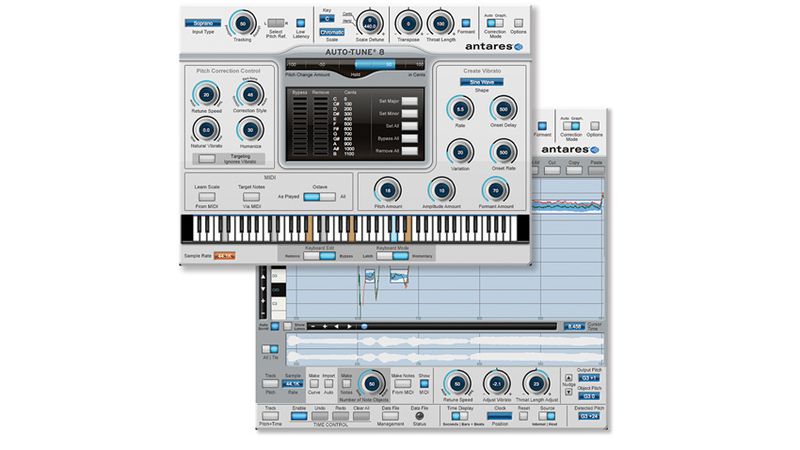Image resolution: width=800 pixels, height=450 pixels.
Task: Click the Set All button
Action: [x=409, y=126]
